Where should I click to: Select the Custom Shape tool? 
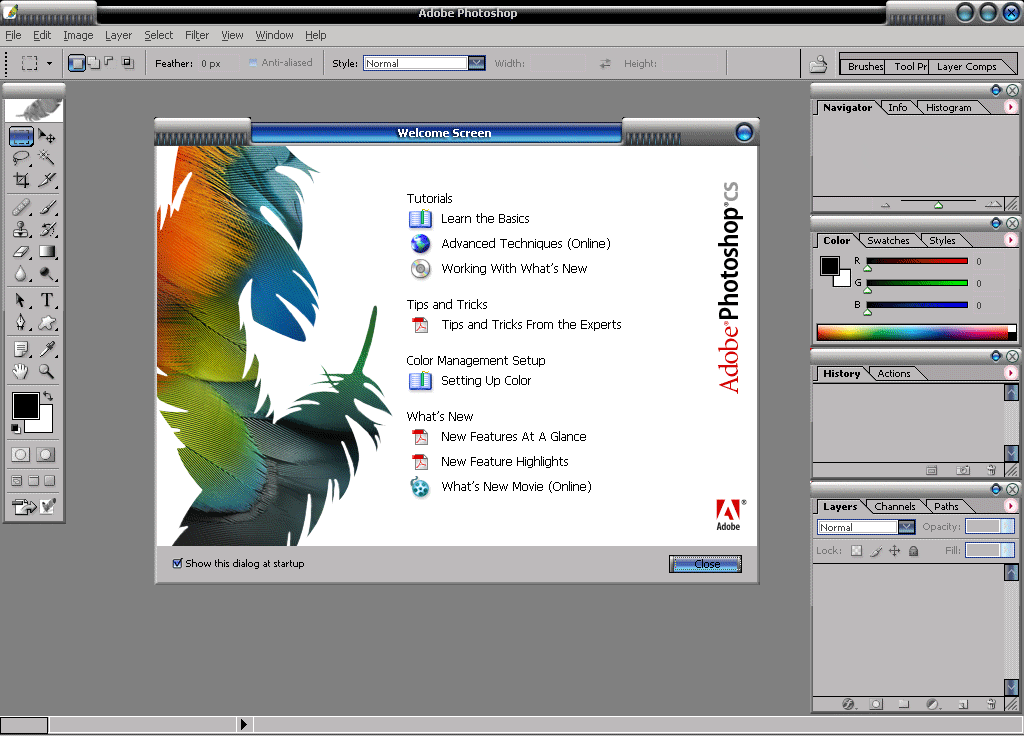(x=46, y=323)
